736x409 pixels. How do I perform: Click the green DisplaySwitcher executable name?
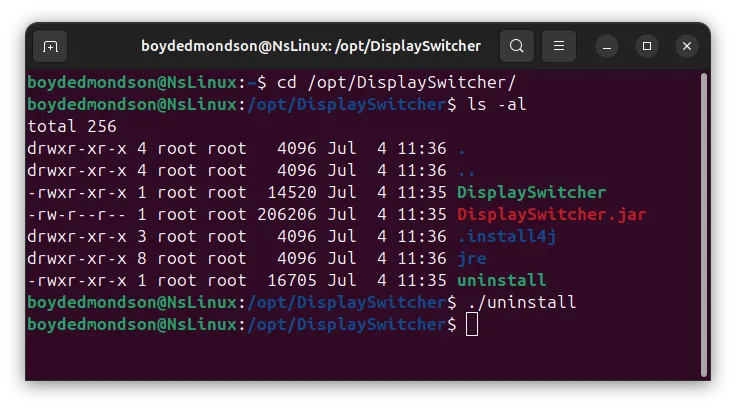(x=531, y=193)
